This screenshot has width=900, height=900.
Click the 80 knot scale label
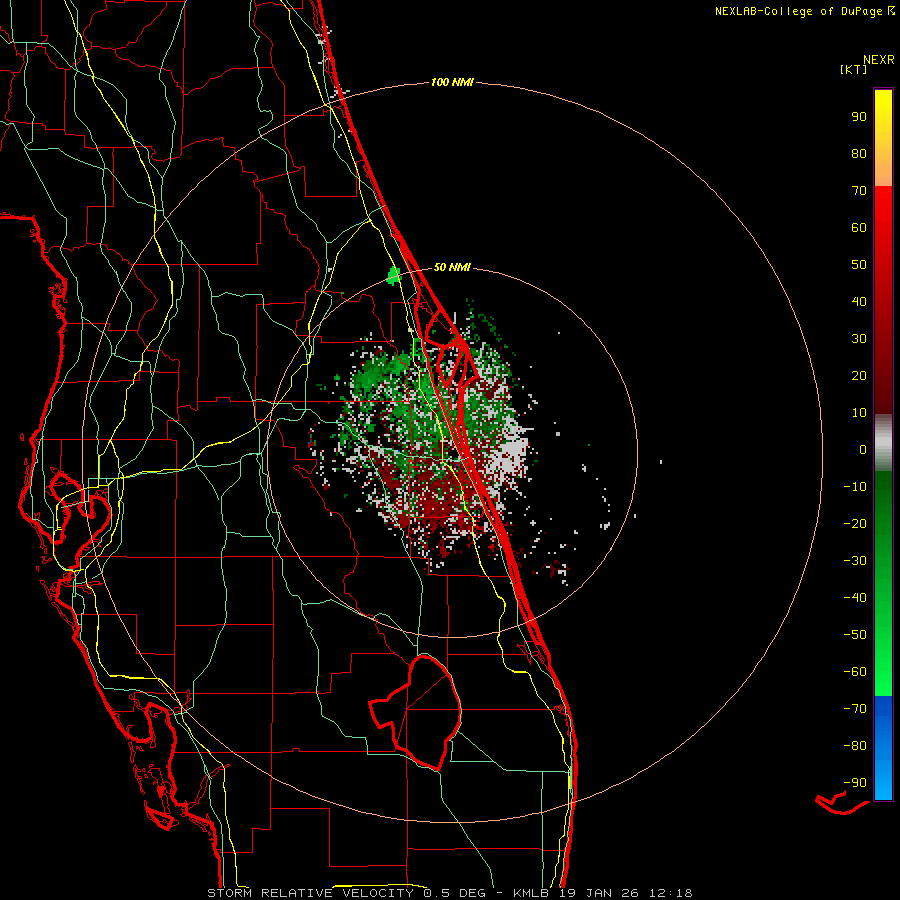(x=859, y=153)
